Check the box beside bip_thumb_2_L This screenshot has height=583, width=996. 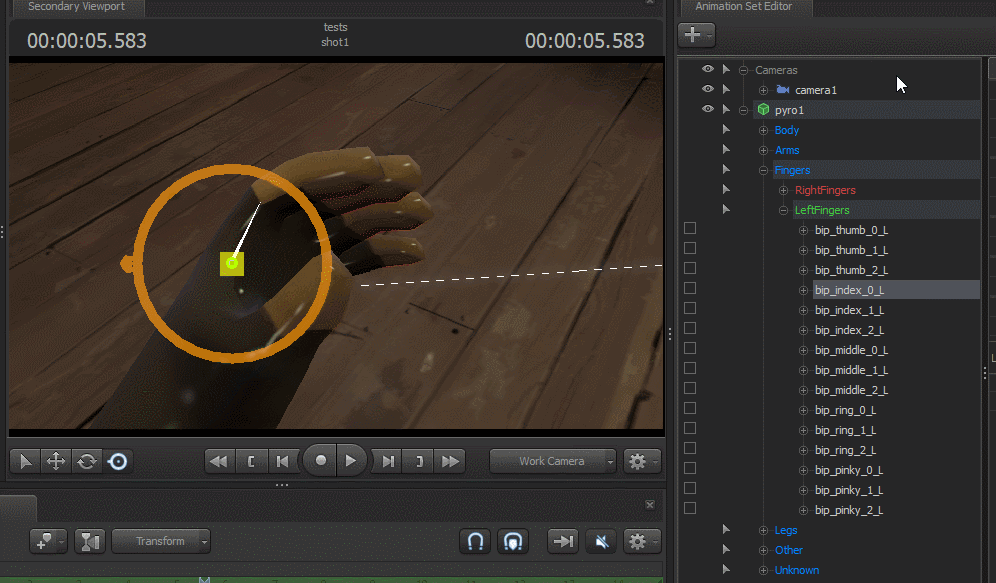(690, 268)
